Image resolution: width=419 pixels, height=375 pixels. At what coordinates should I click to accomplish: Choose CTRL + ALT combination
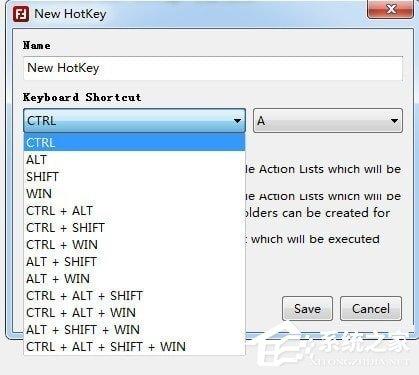point(134,211)
